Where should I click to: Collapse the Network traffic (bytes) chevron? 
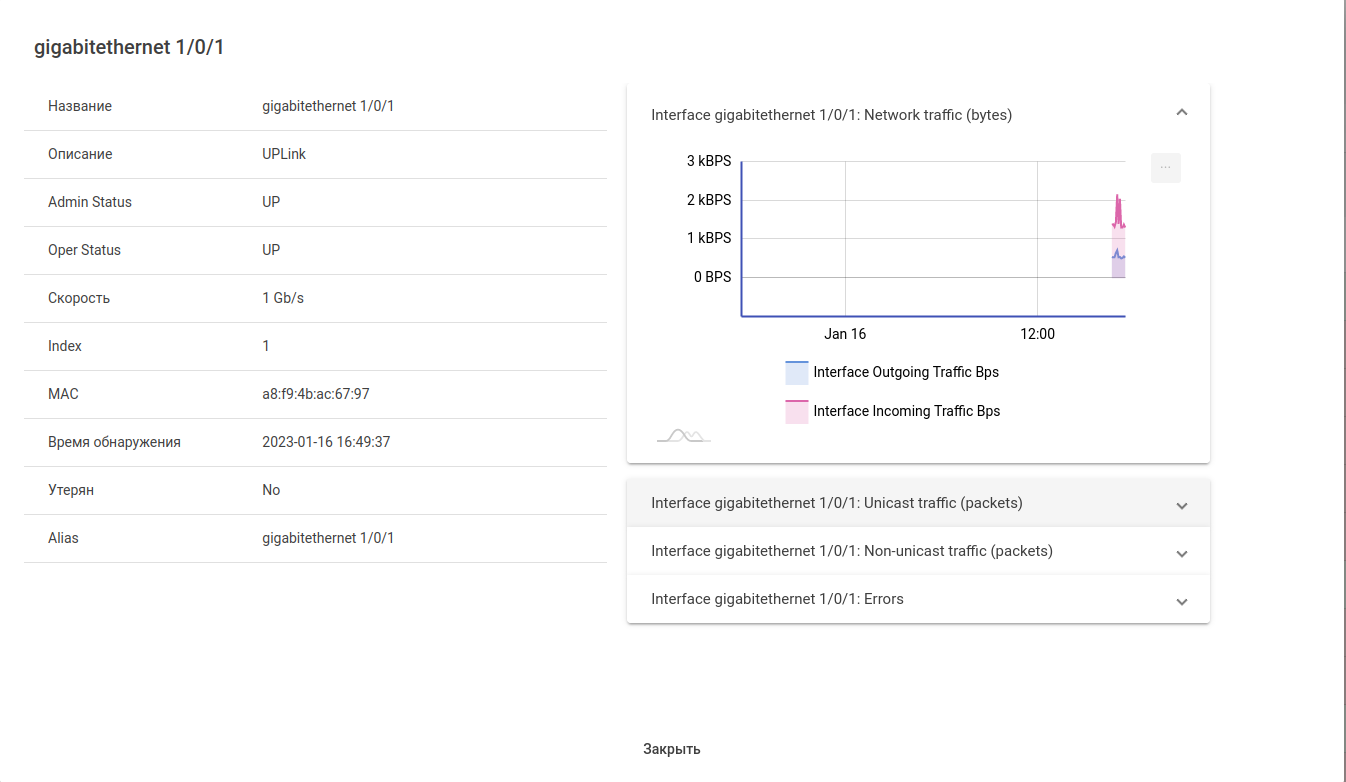[1181, 113]
